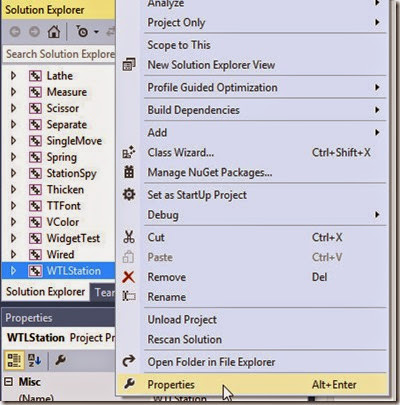Click the WidgetTest project icon

tap(35, 238)
